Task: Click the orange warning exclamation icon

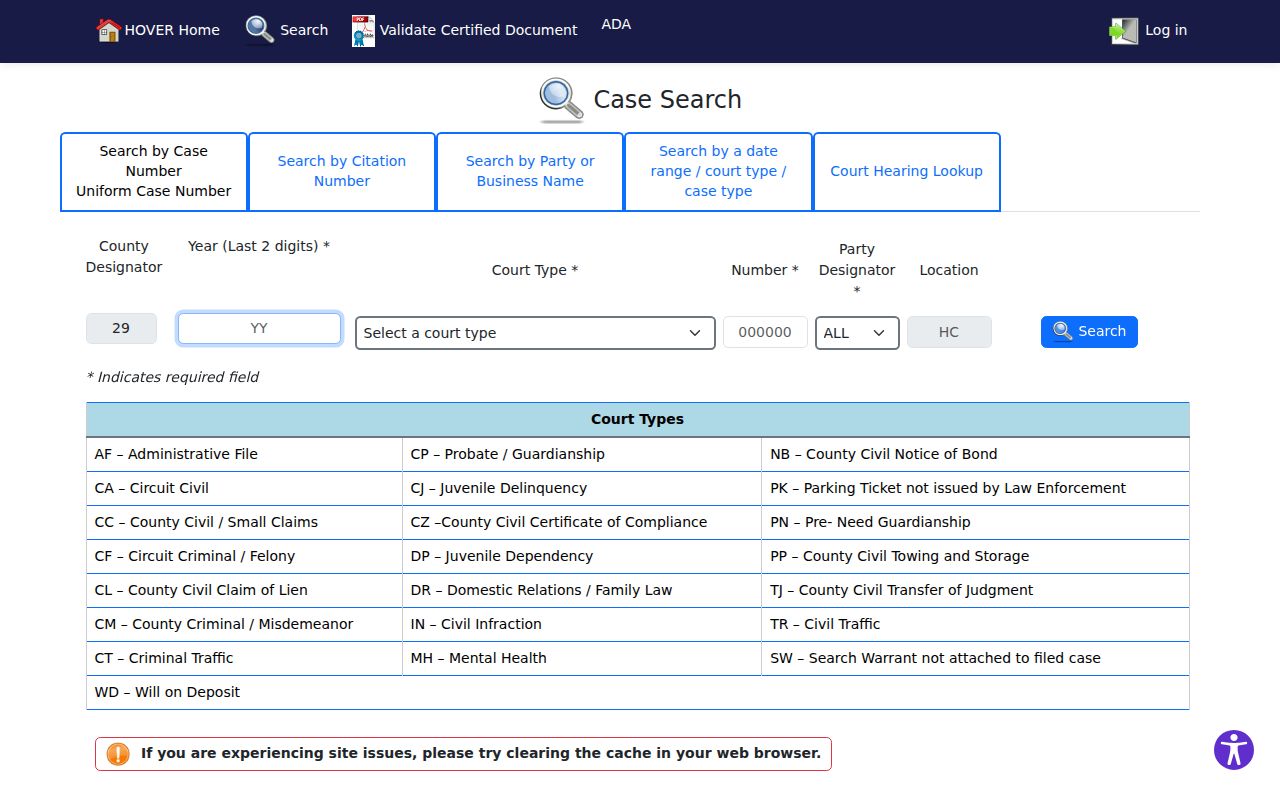Action: click(118, 754)
